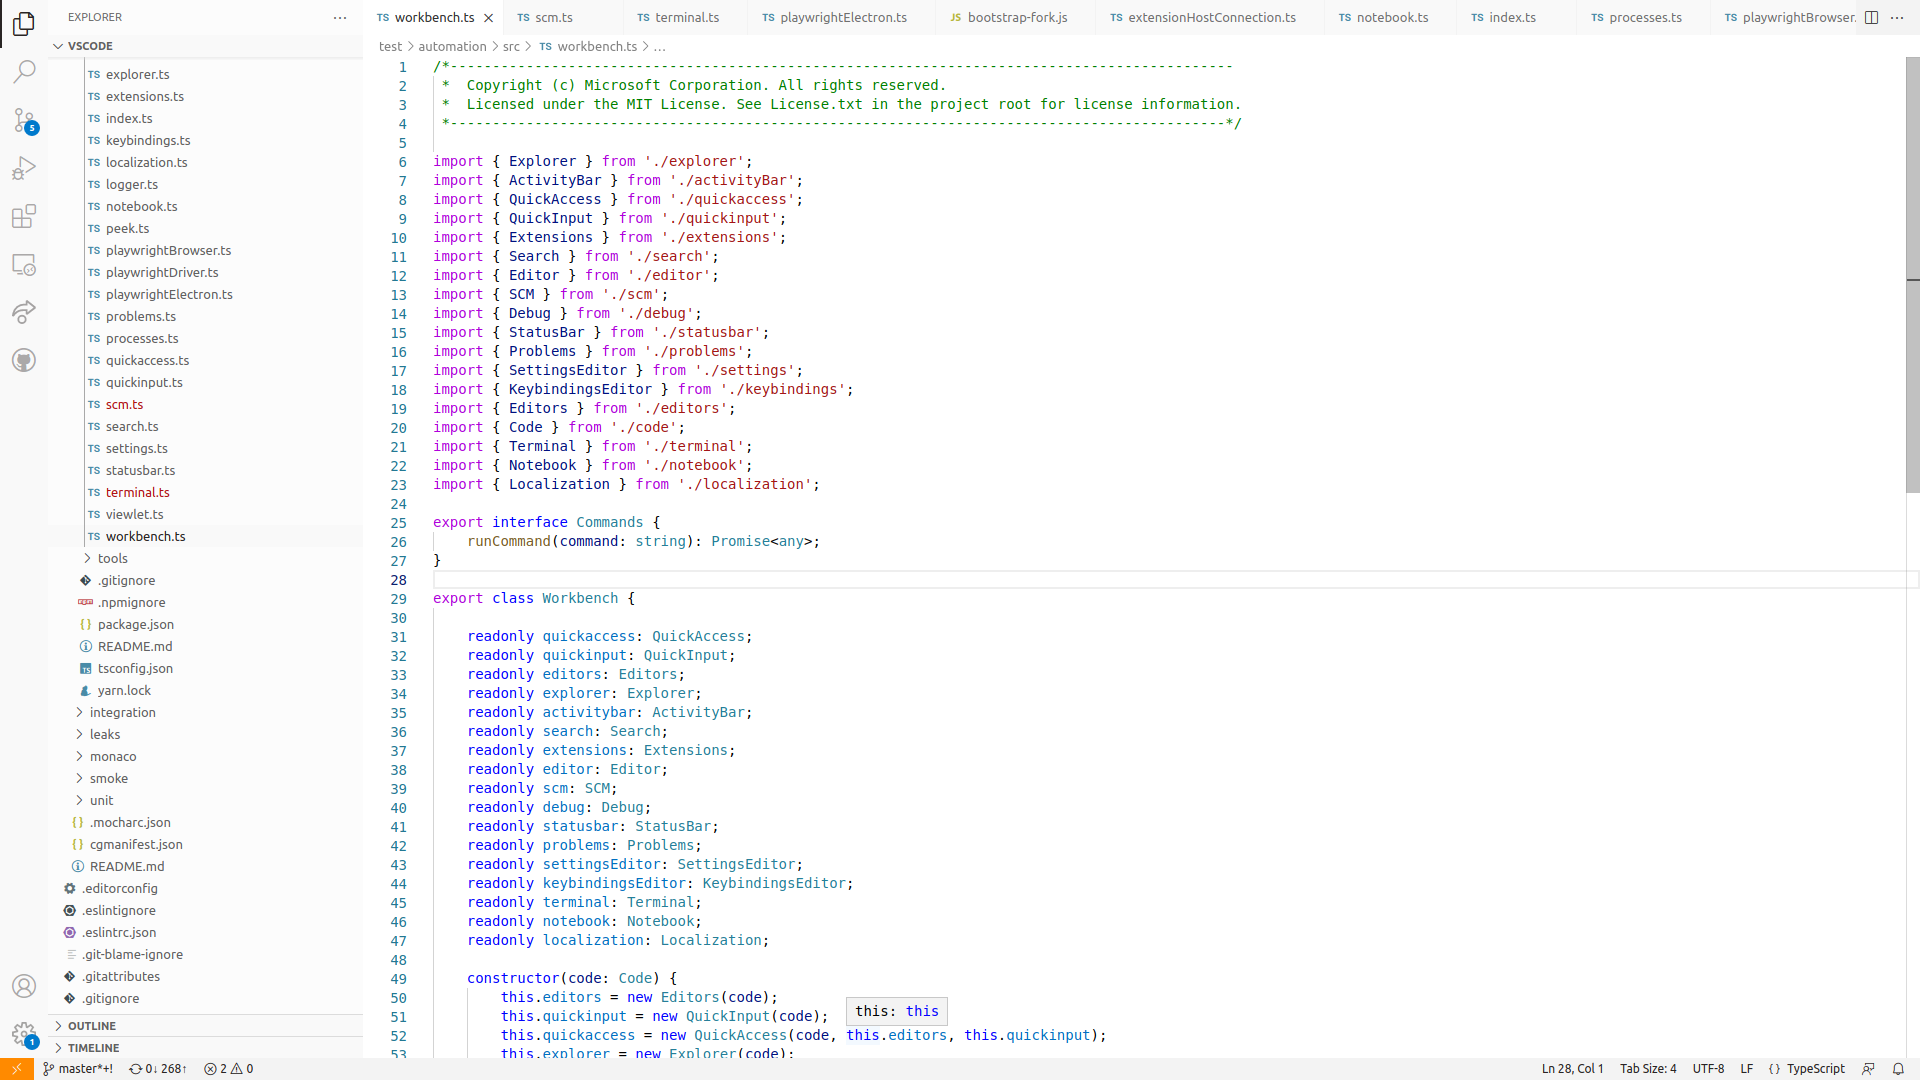Expand the tools folder
The image size is (1920, 1080).
click(x=112, y=558)
